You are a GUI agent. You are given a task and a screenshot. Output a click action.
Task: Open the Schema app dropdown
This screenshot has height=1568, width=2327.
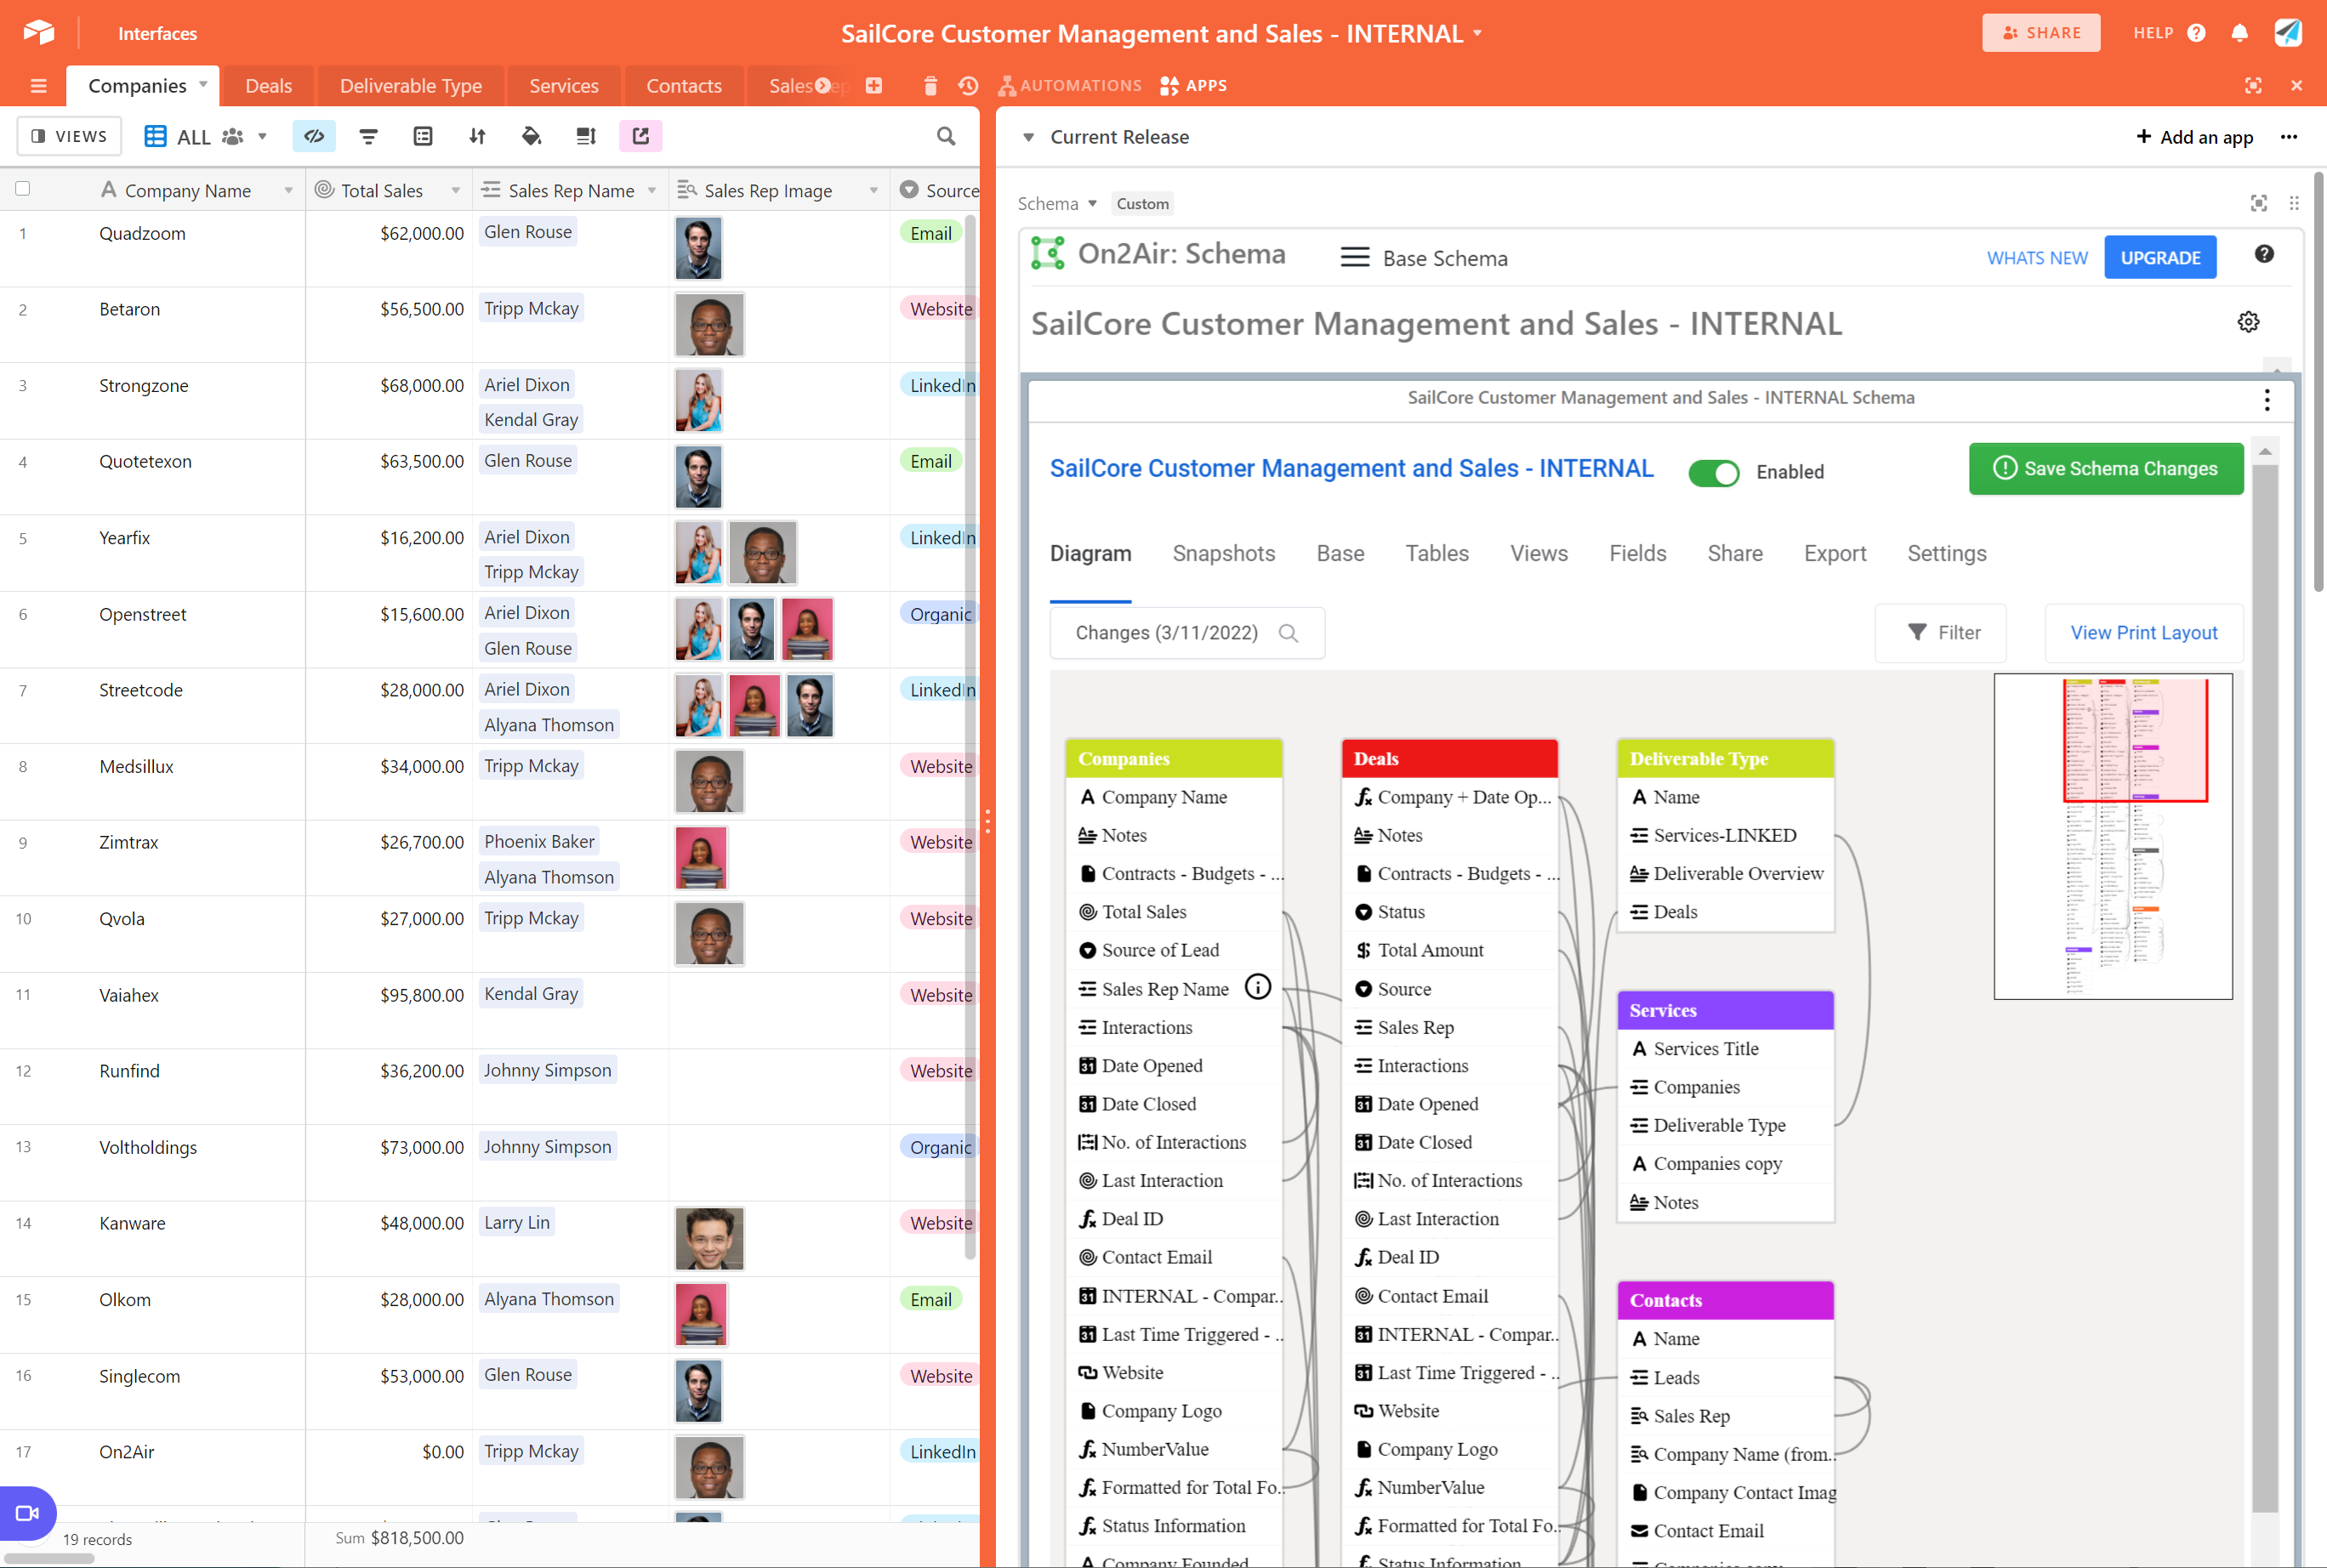1092,204
